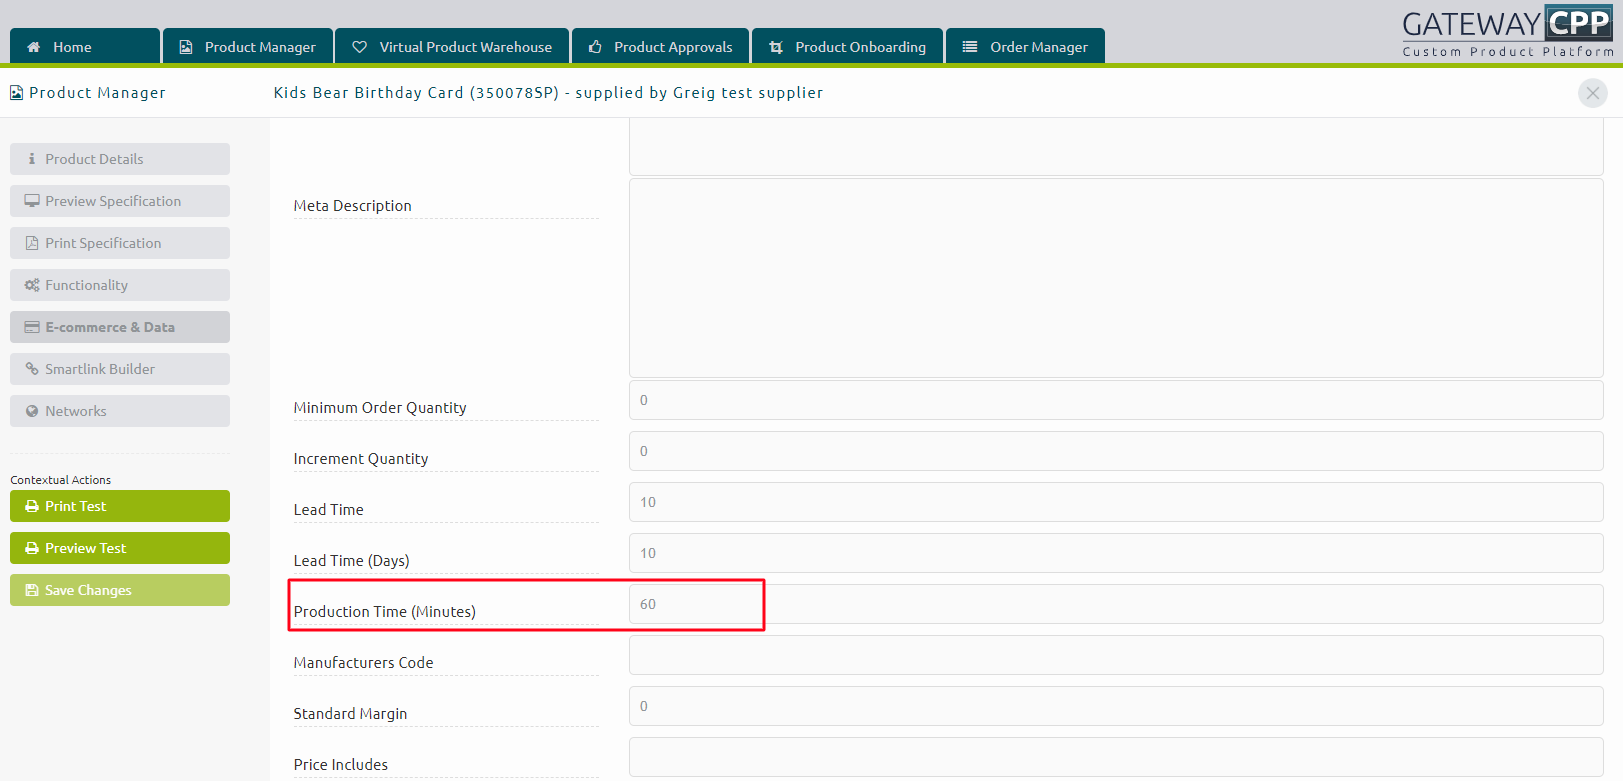This screenshot has width=1623, height=781.
Task: Run the Preview Test action
Action: point(120,548)
